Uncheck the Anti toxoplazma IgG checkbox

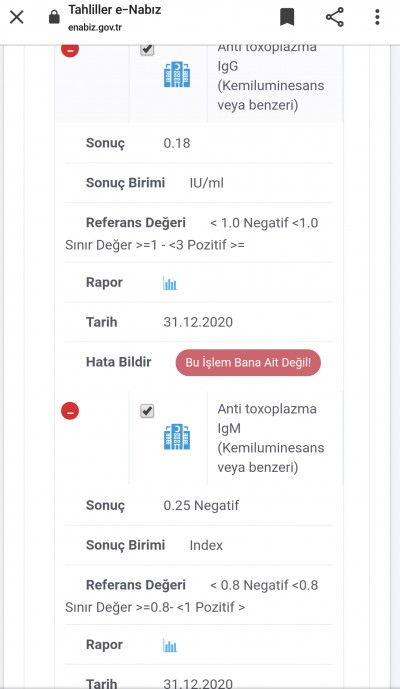click(x=147, y=49)
